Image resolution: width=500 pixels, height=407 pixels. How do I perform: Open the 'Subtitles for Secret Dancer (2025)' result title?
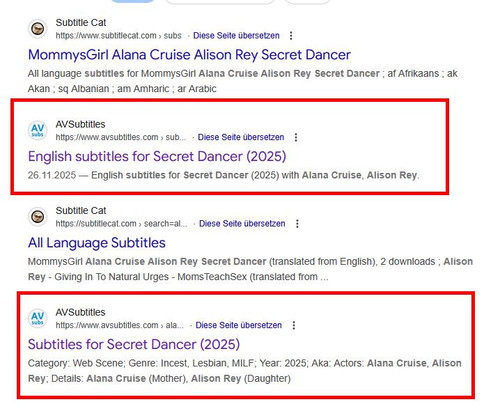134,344
